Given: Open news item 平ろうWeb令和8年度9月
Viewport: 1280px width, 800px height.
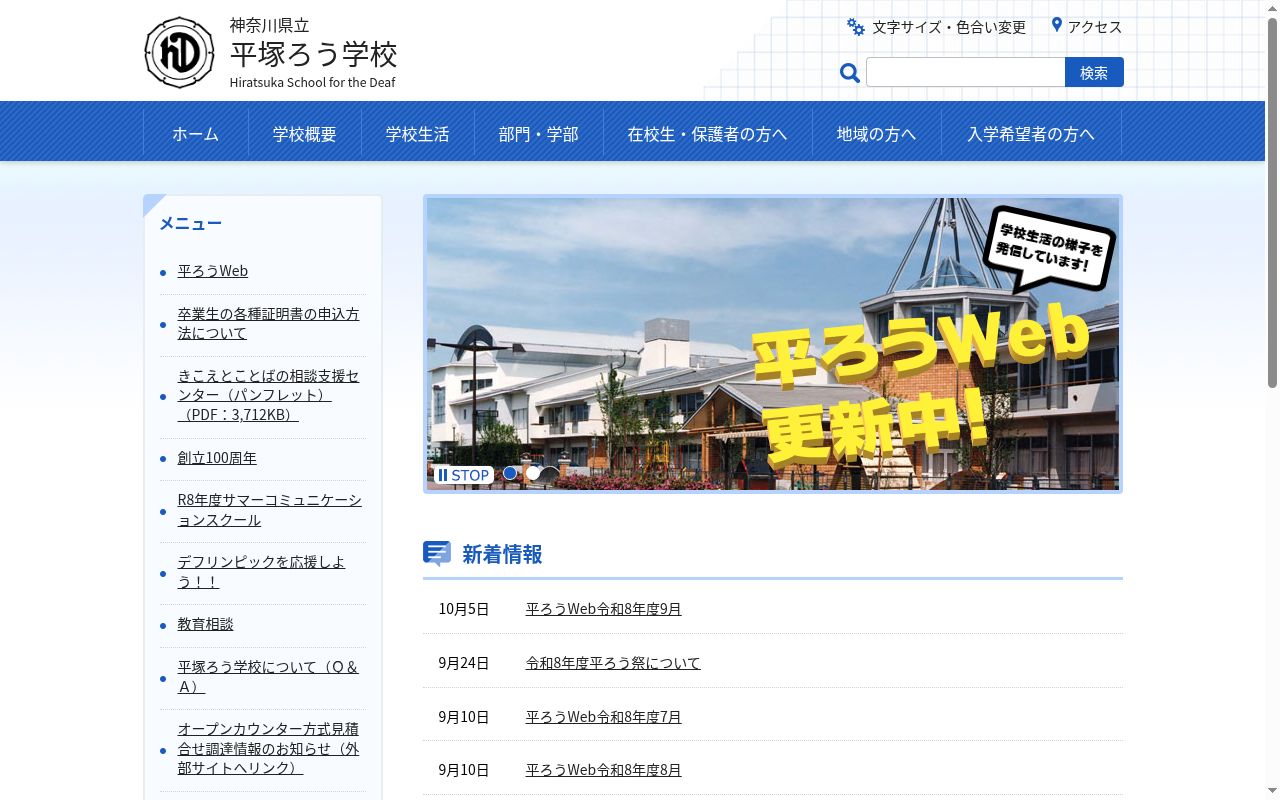Looking at the screenshot, I should coord(604,609).
